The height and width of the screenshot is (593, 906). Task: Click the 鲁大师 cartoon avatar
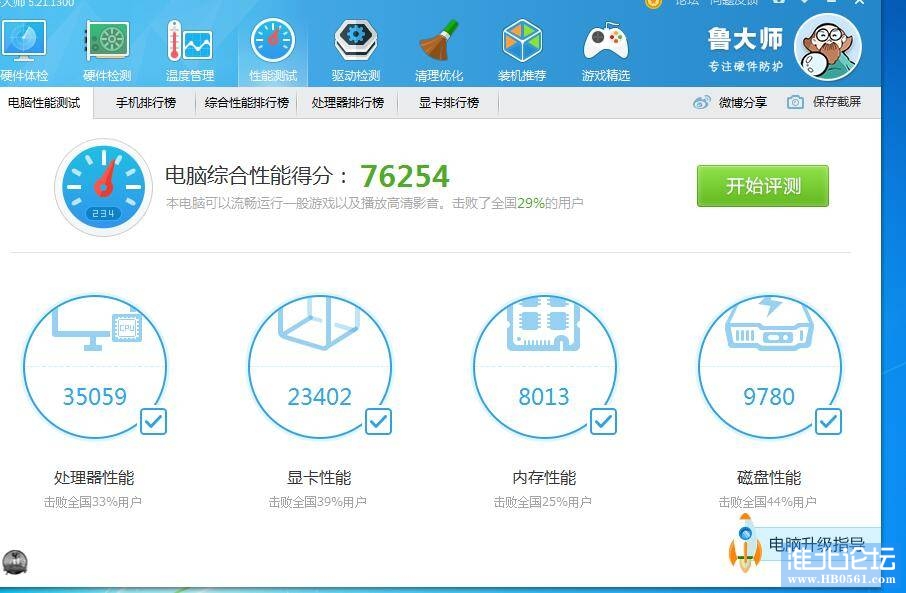(827, 47)
